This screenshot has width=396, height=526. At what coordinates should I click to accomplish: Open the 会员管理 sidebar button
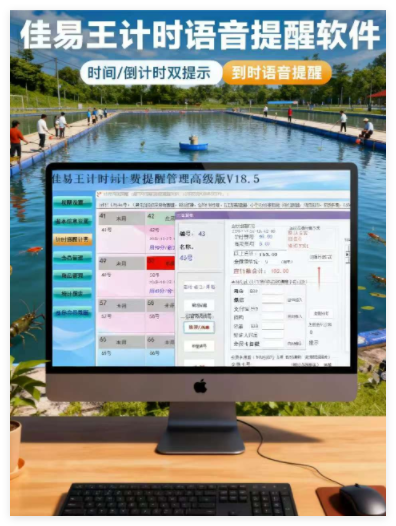coord(73,257)
